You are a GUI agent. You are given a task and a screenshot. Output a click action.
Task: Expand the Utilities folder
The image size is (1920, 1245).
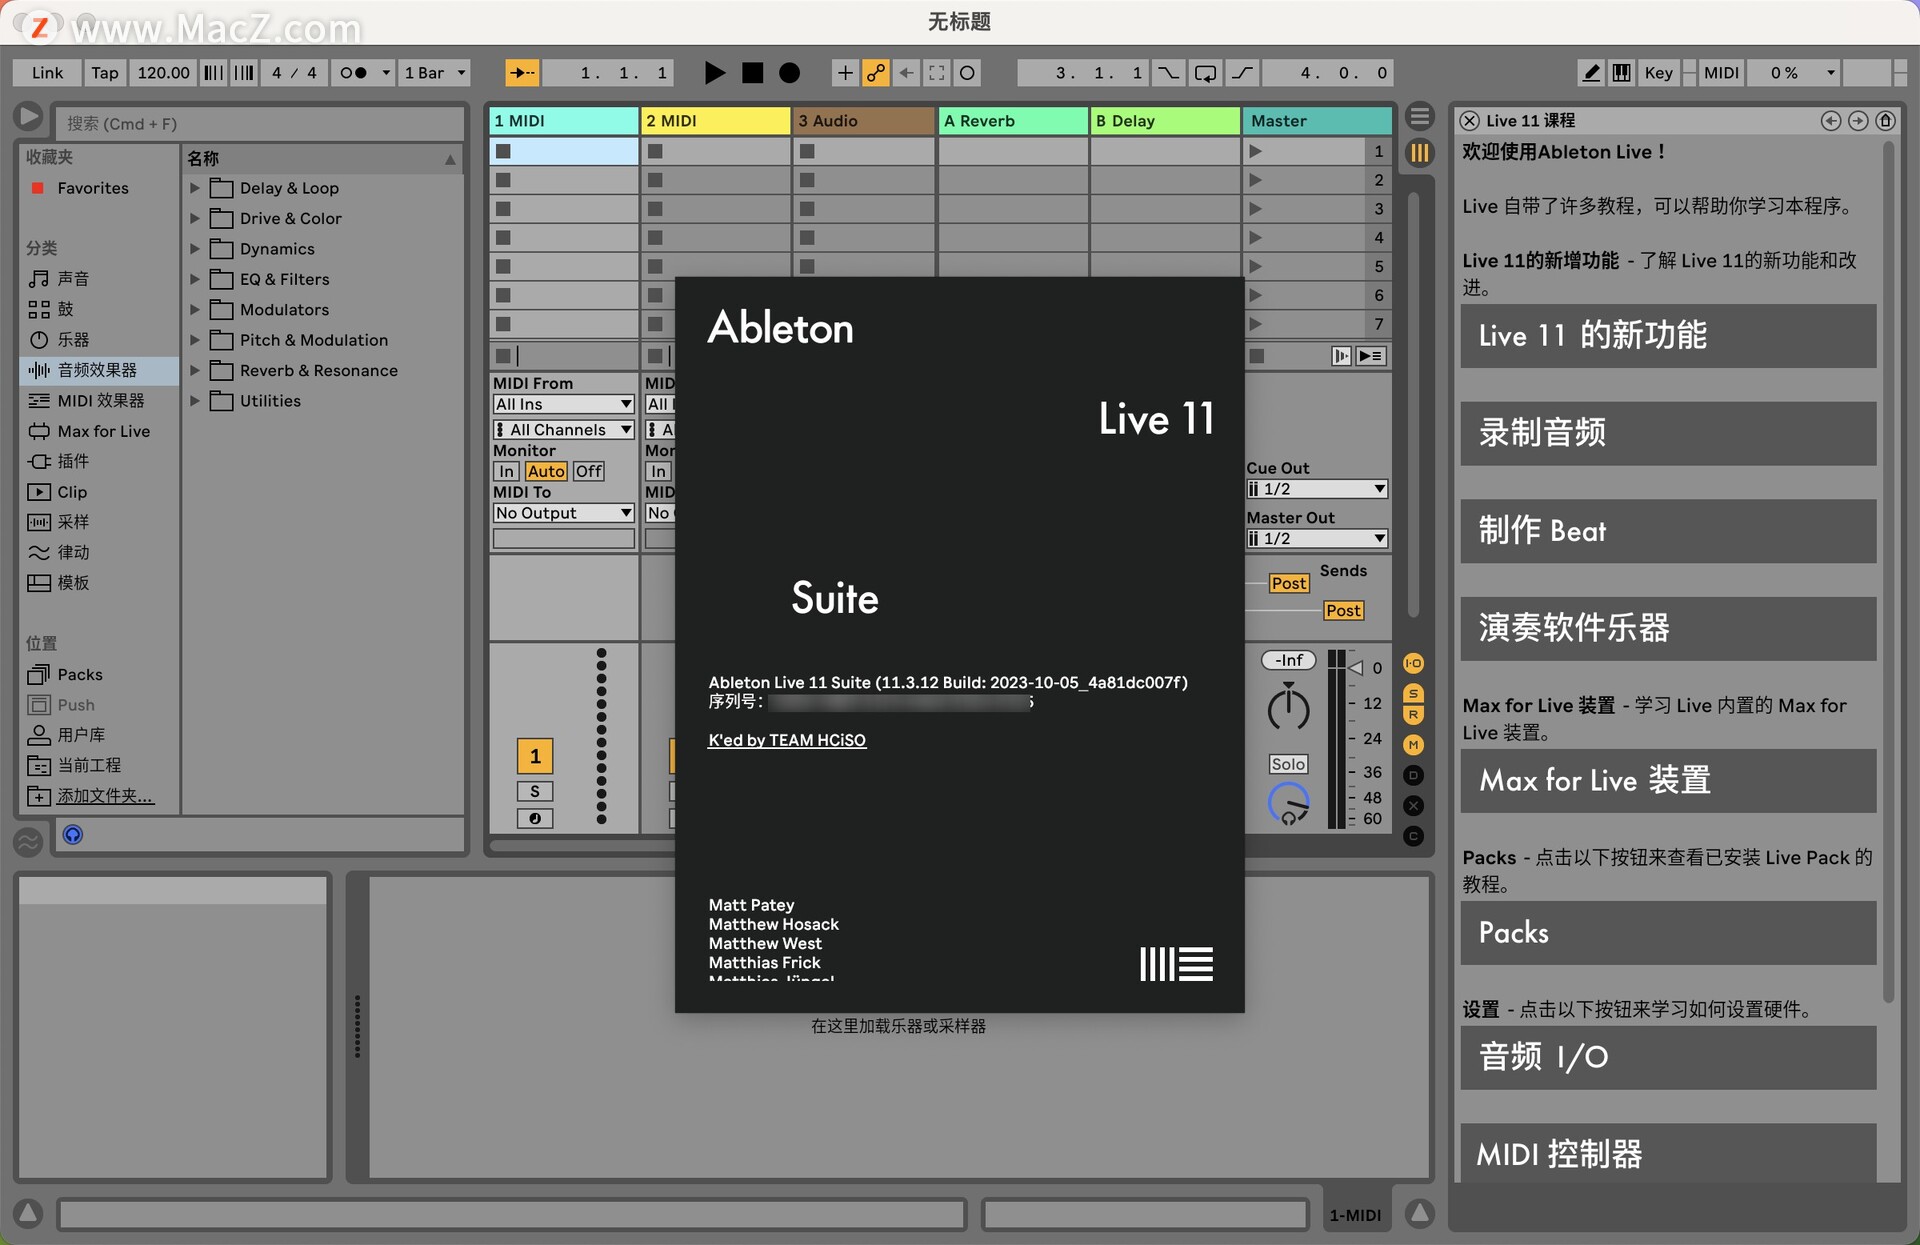coord(195,401)
